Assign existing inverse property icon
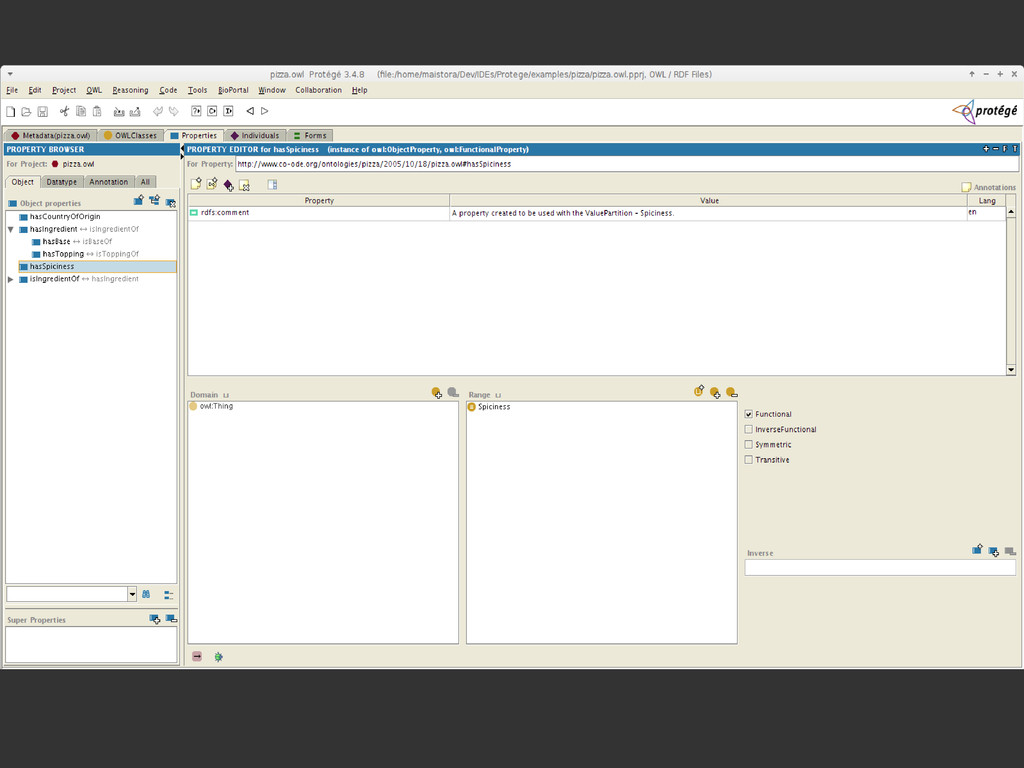 (993, 552)
